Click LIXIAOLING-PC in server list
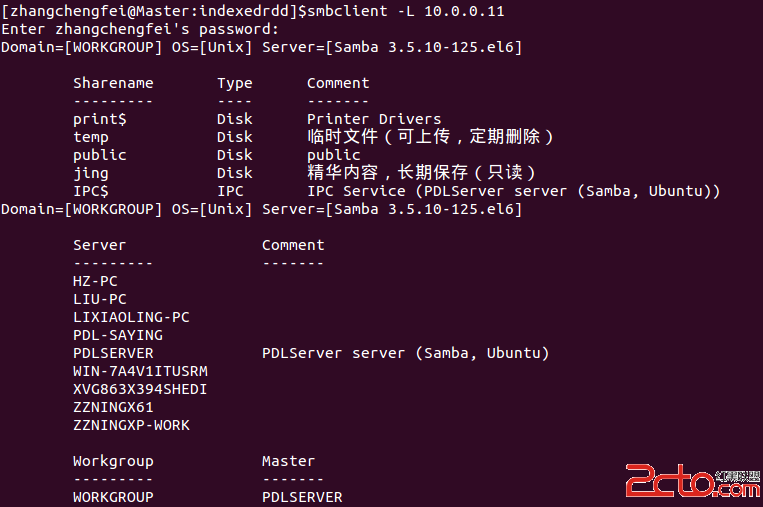This screenshot has width=763, height=507. 131,317
